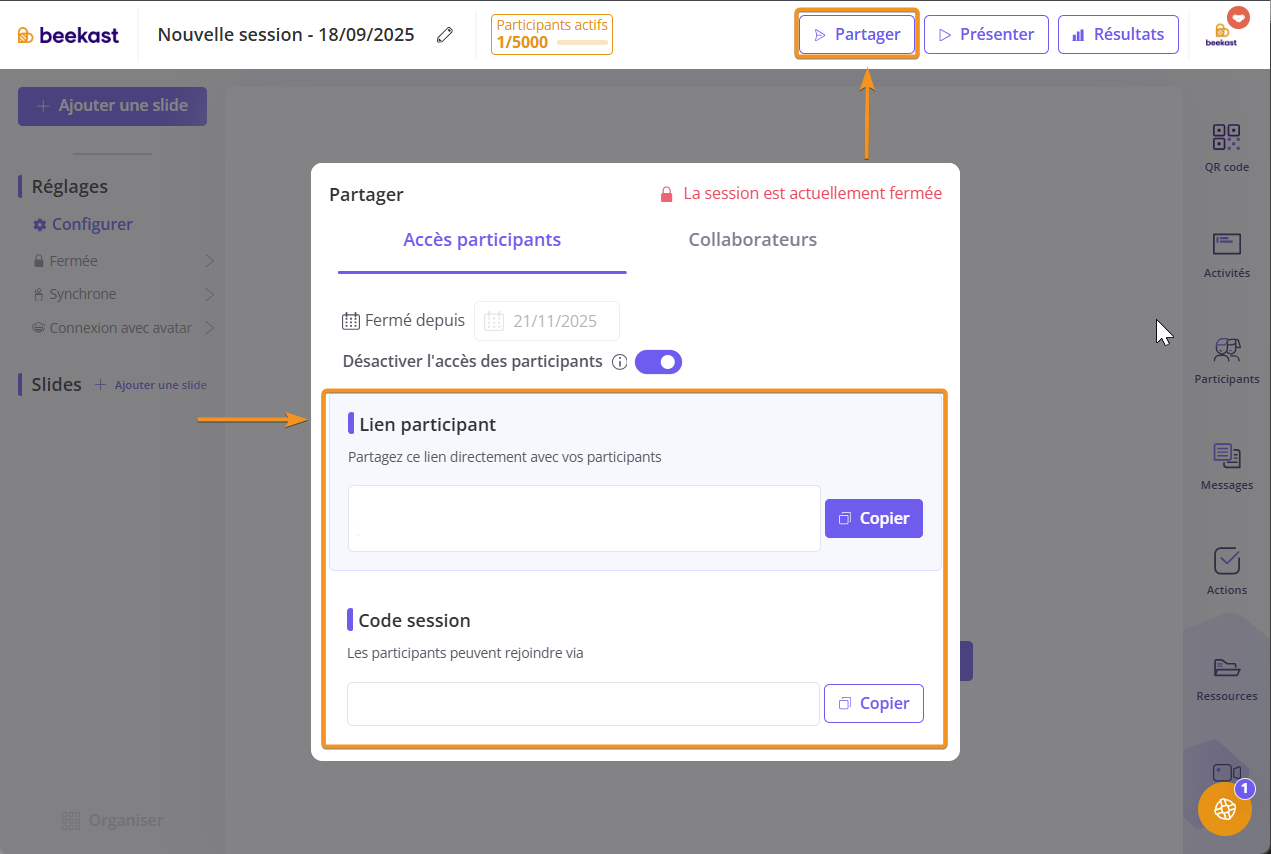Open the Messages sidebar icon

[1226, 457]
